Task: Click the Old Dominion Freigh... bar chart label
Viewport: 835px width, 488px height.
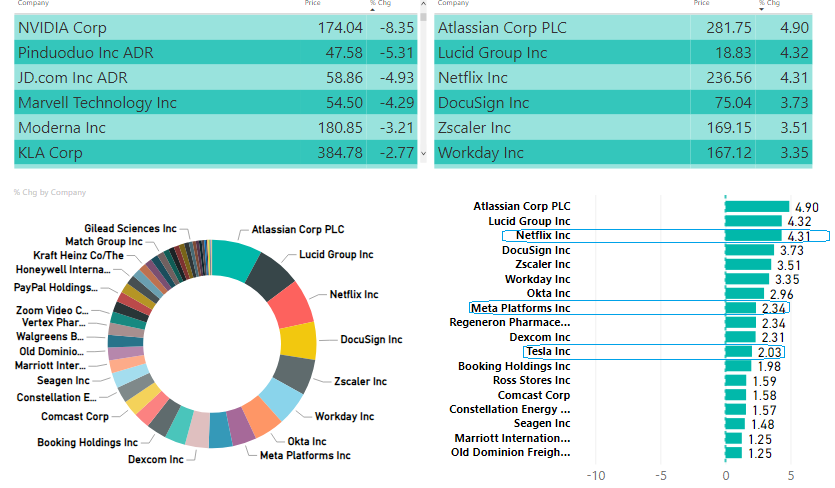Action: click(511, 453)
